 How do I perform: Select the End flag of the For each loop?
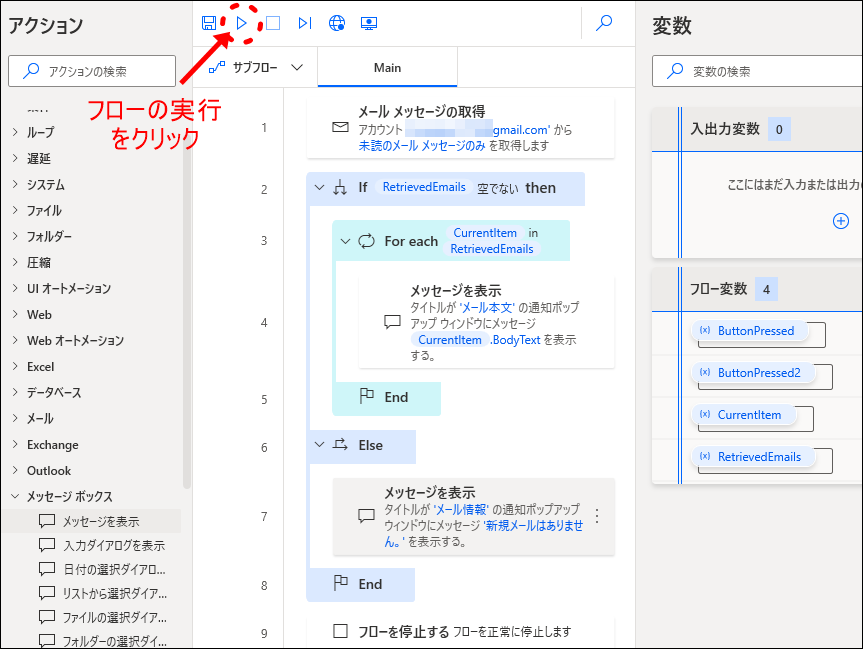click(x=386, y=397)
